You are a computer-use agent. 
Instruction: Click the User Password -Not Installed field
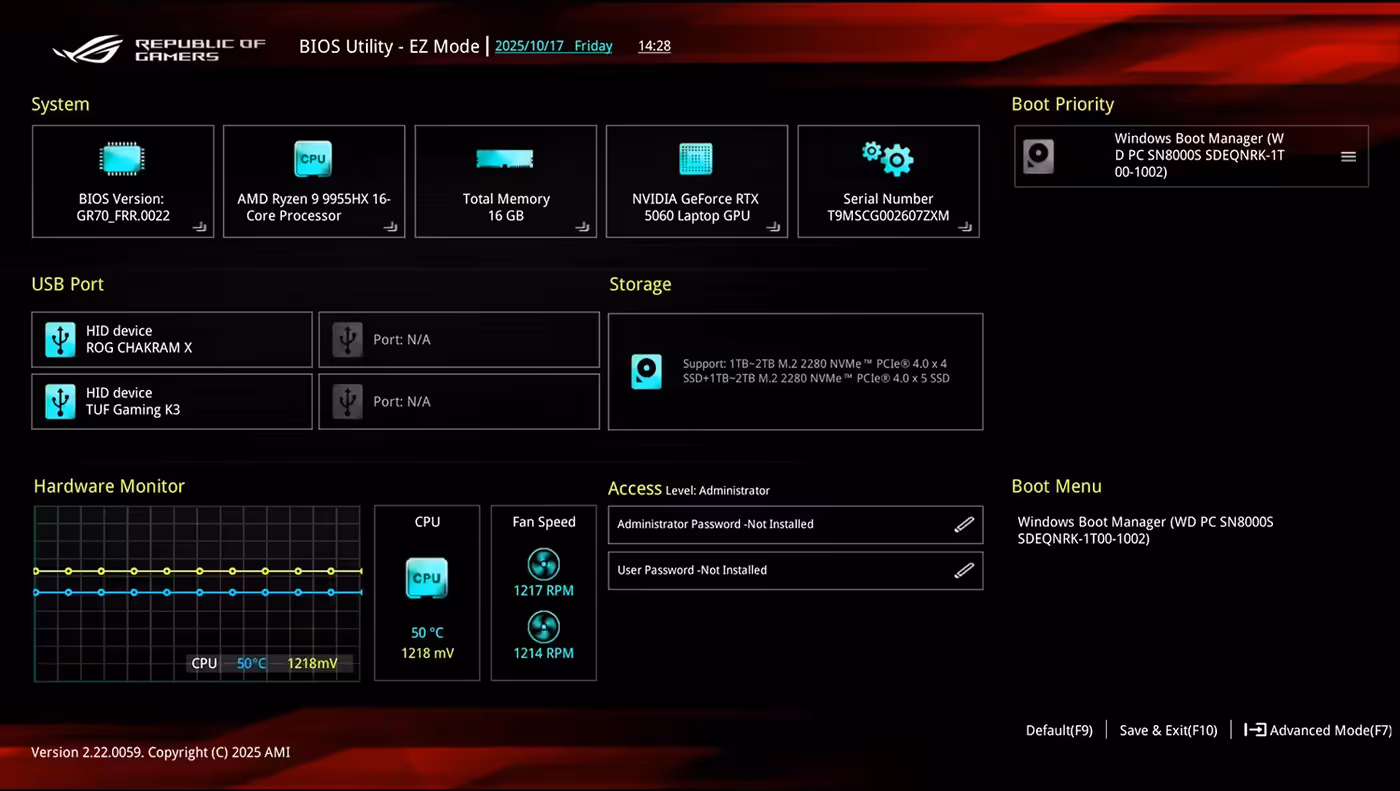click(x=795, y=571)
